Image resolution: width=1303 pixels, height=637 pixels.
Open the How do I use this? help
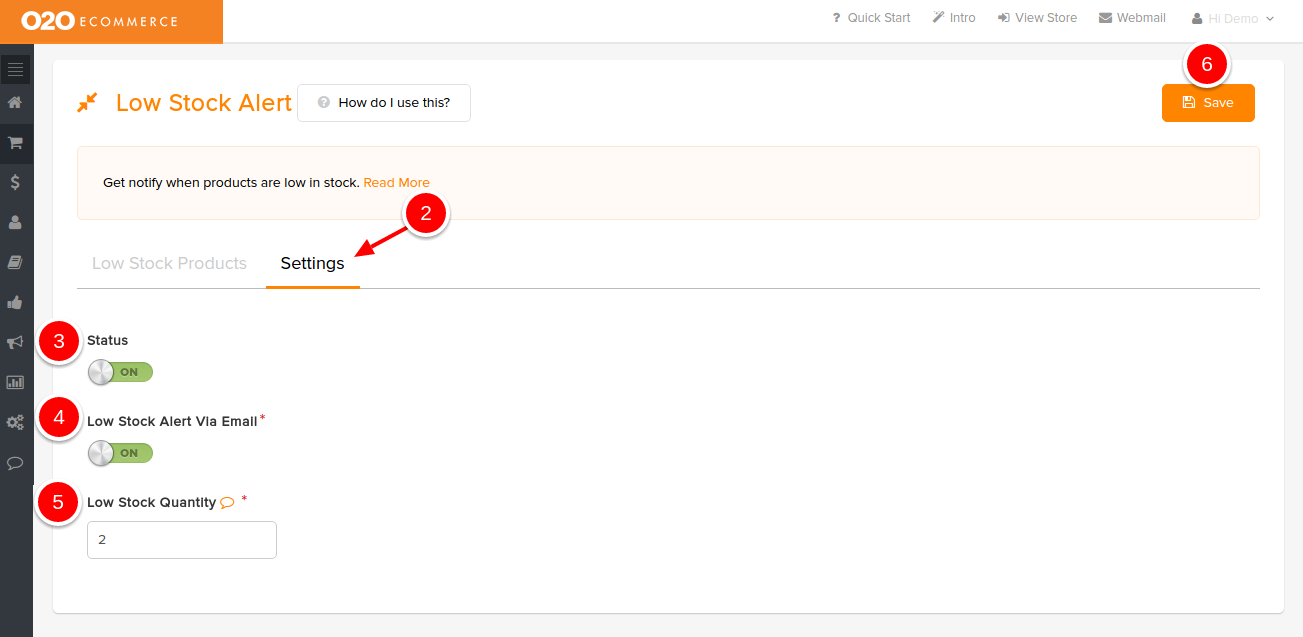pos(384,103)
